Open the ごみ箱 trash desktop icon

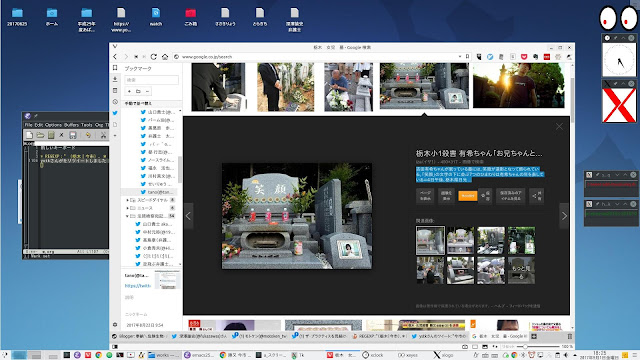[191, 17]
